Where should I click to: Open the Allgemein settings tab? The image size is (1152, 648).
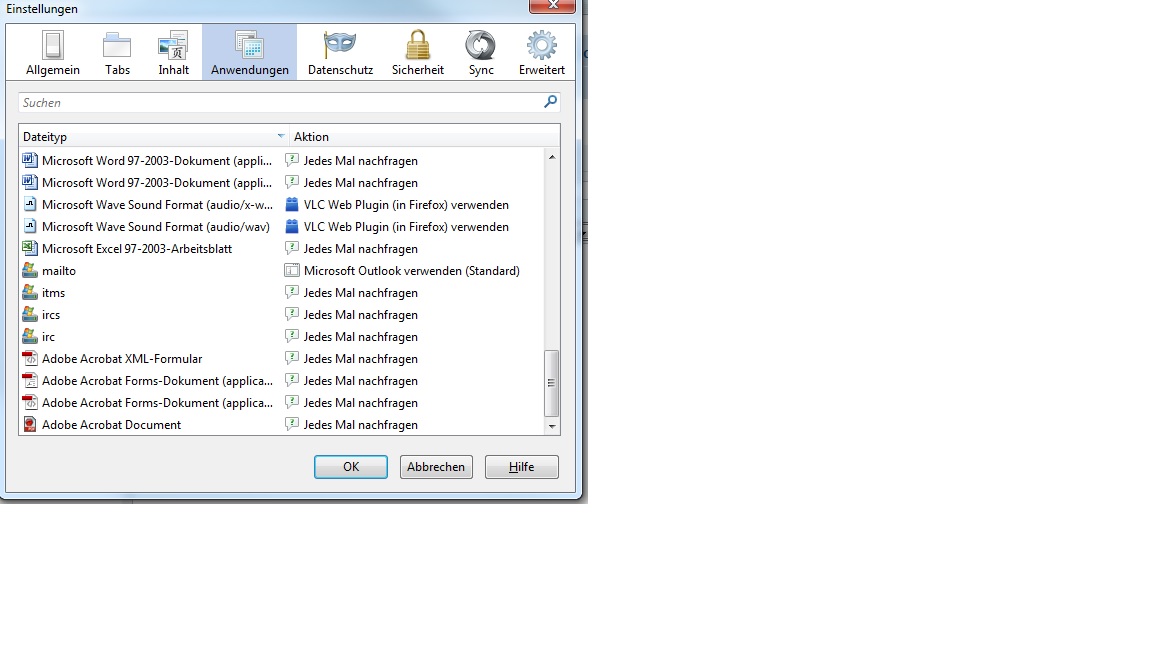52,53
